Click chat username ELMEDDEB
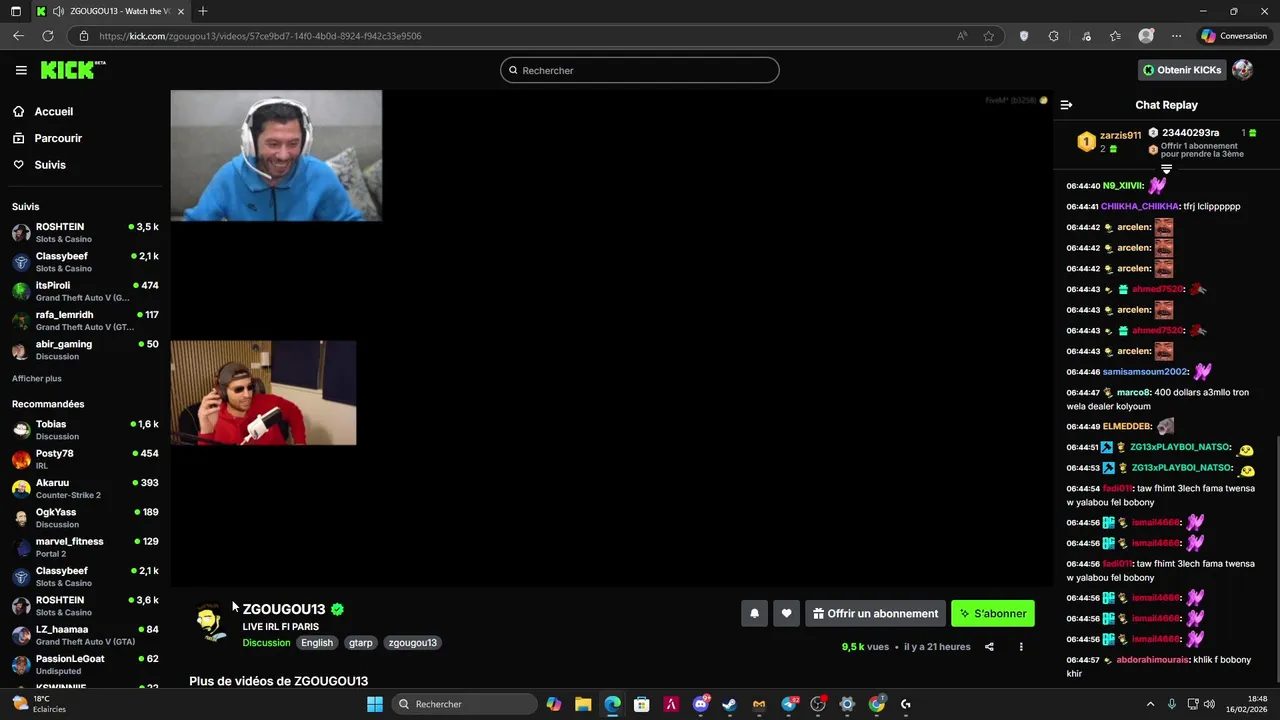1280x720 pixels. point(1127,427)
